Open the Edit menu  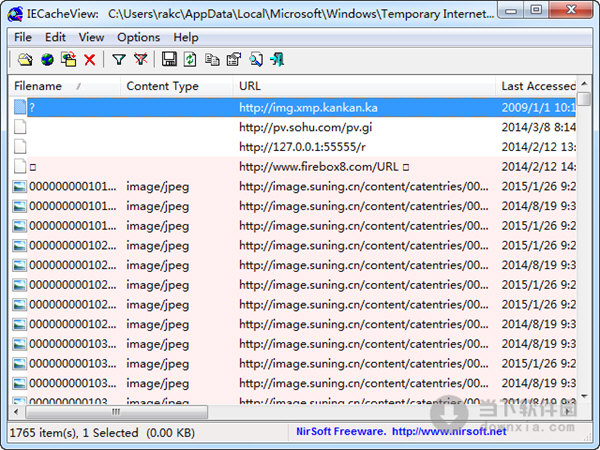point(55,38)
